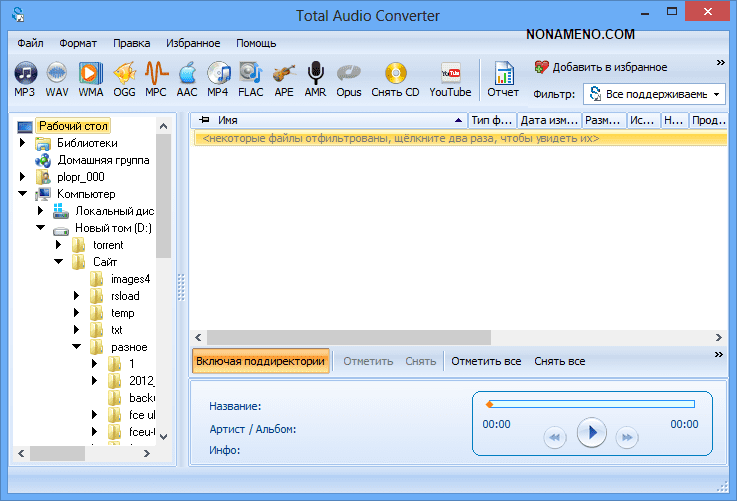Open the Избранное menu
The width and height of the screenshot is (737, 501).
point(193,43)
